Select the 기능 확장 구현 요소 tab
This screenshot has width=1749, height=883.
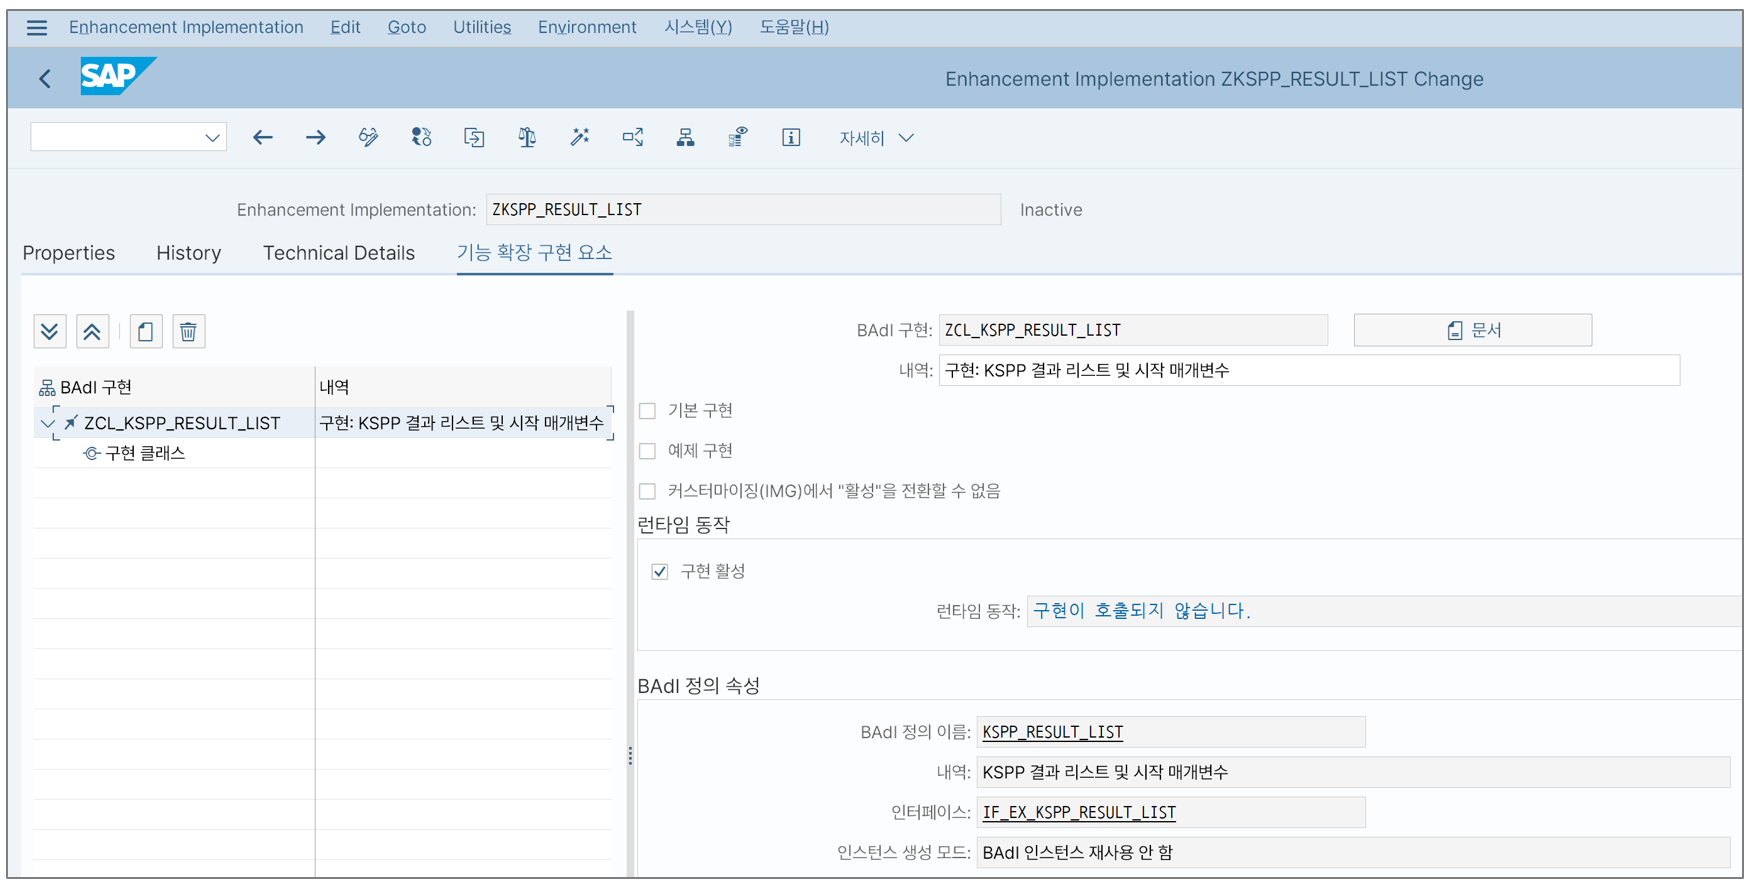click(535, 253)
